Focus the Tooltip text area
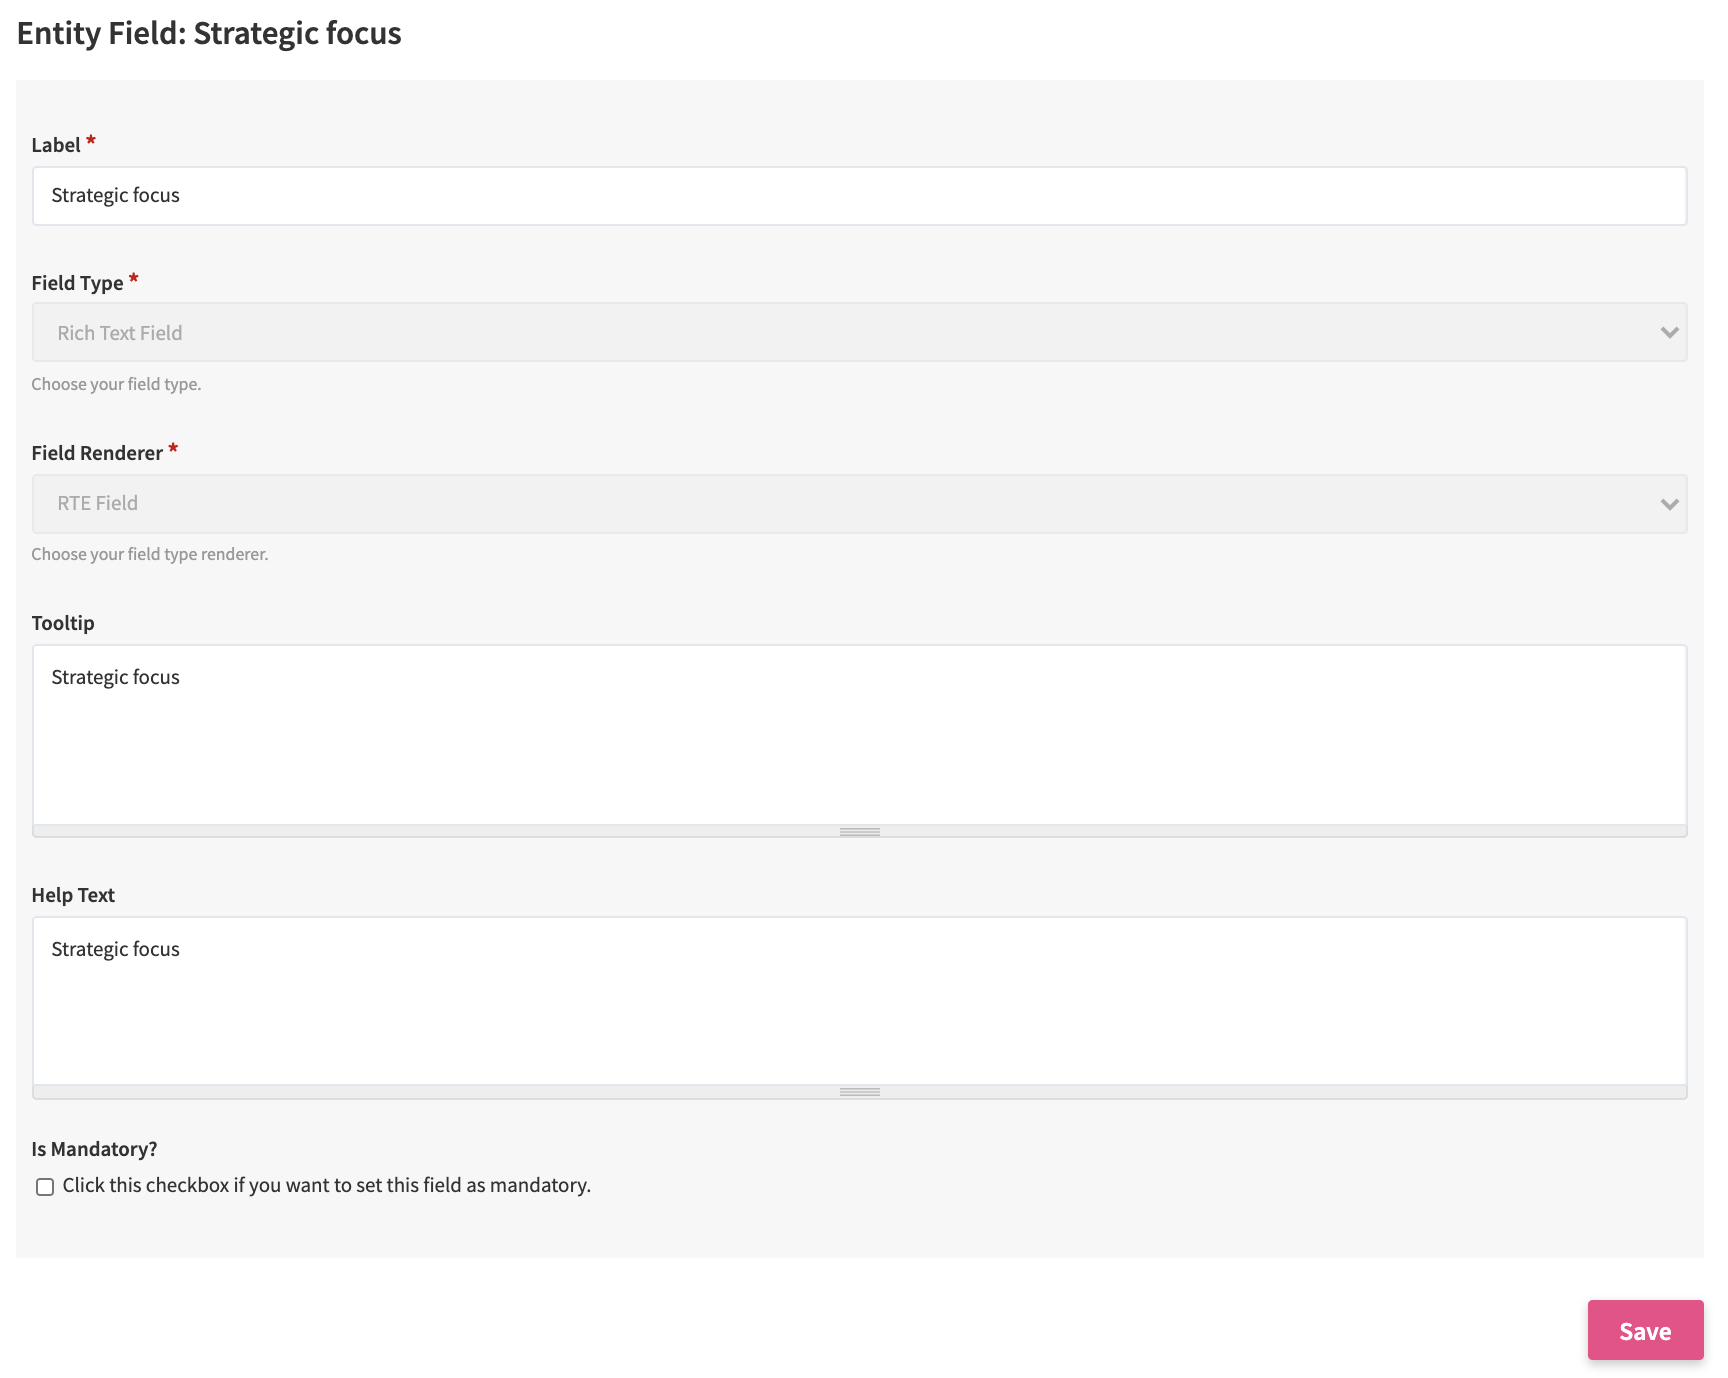 click(858, 735)
